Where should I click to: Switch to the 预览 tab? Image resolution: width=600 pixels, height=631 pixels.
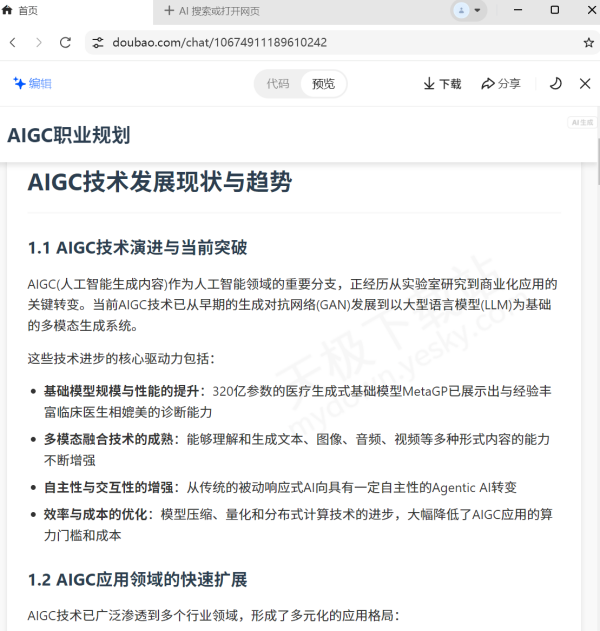tap(324, 84)
